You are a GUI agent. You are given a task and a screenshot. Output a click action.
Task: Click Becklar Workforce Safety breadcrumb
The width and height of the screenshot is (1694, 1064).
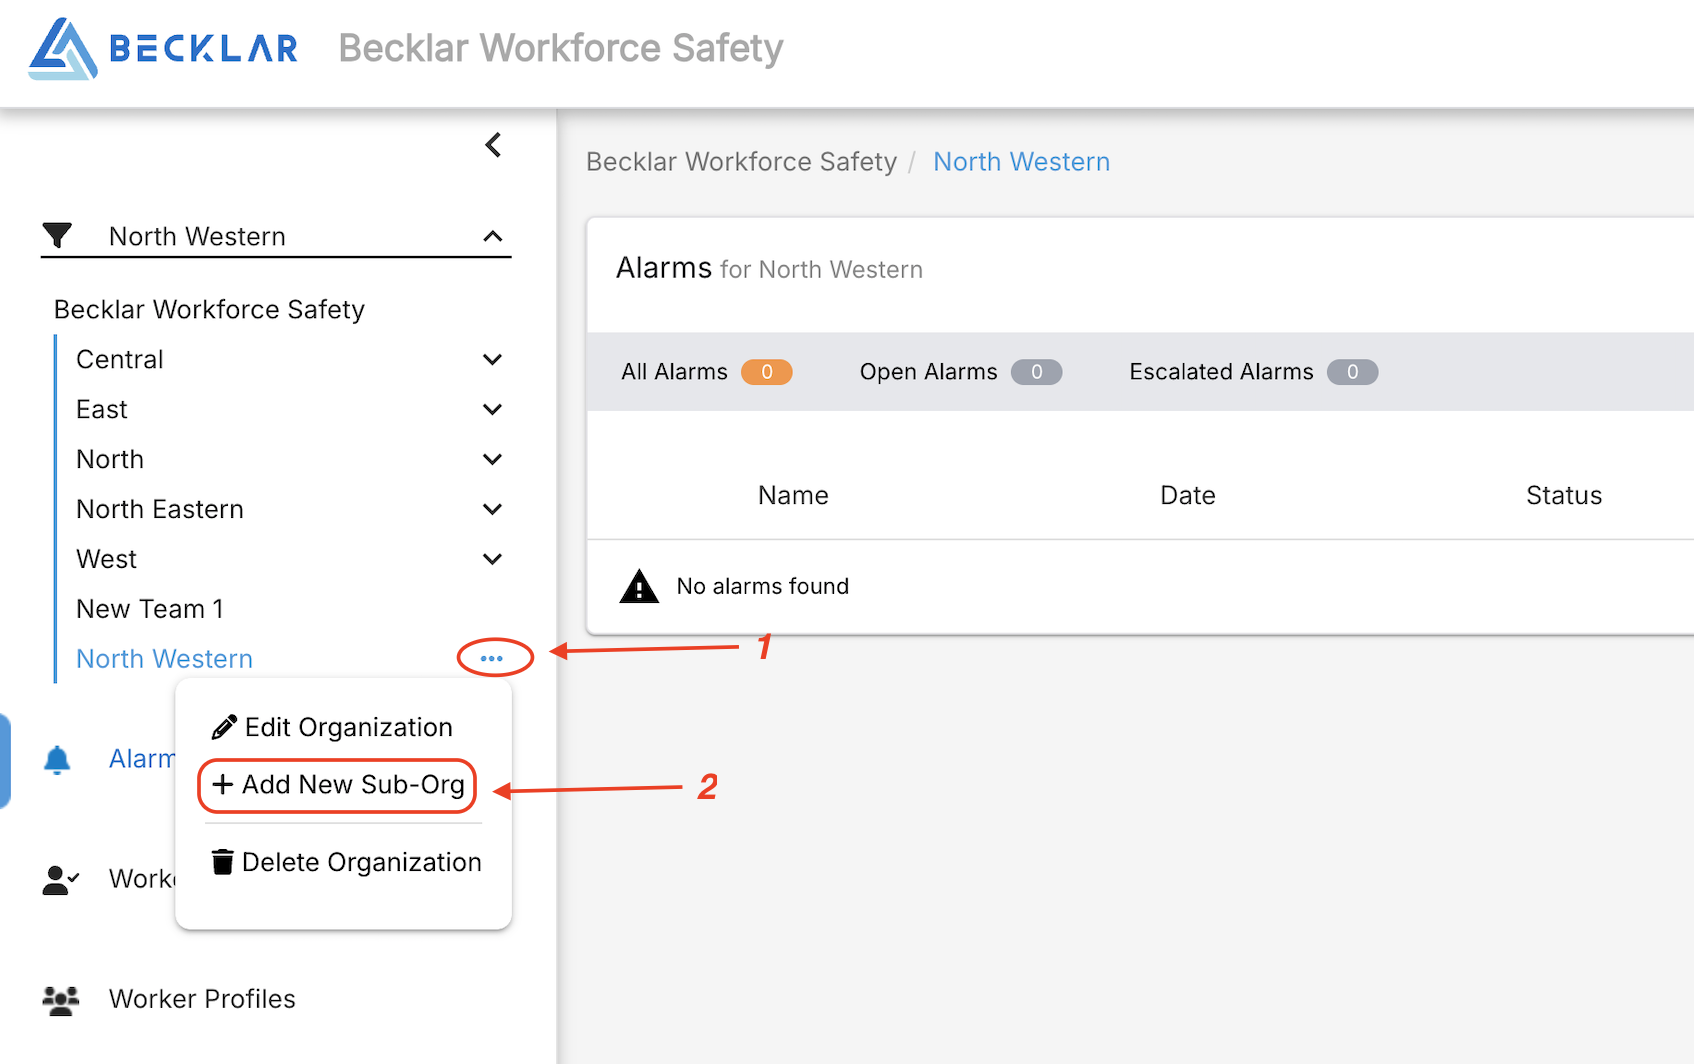(741, 162)
